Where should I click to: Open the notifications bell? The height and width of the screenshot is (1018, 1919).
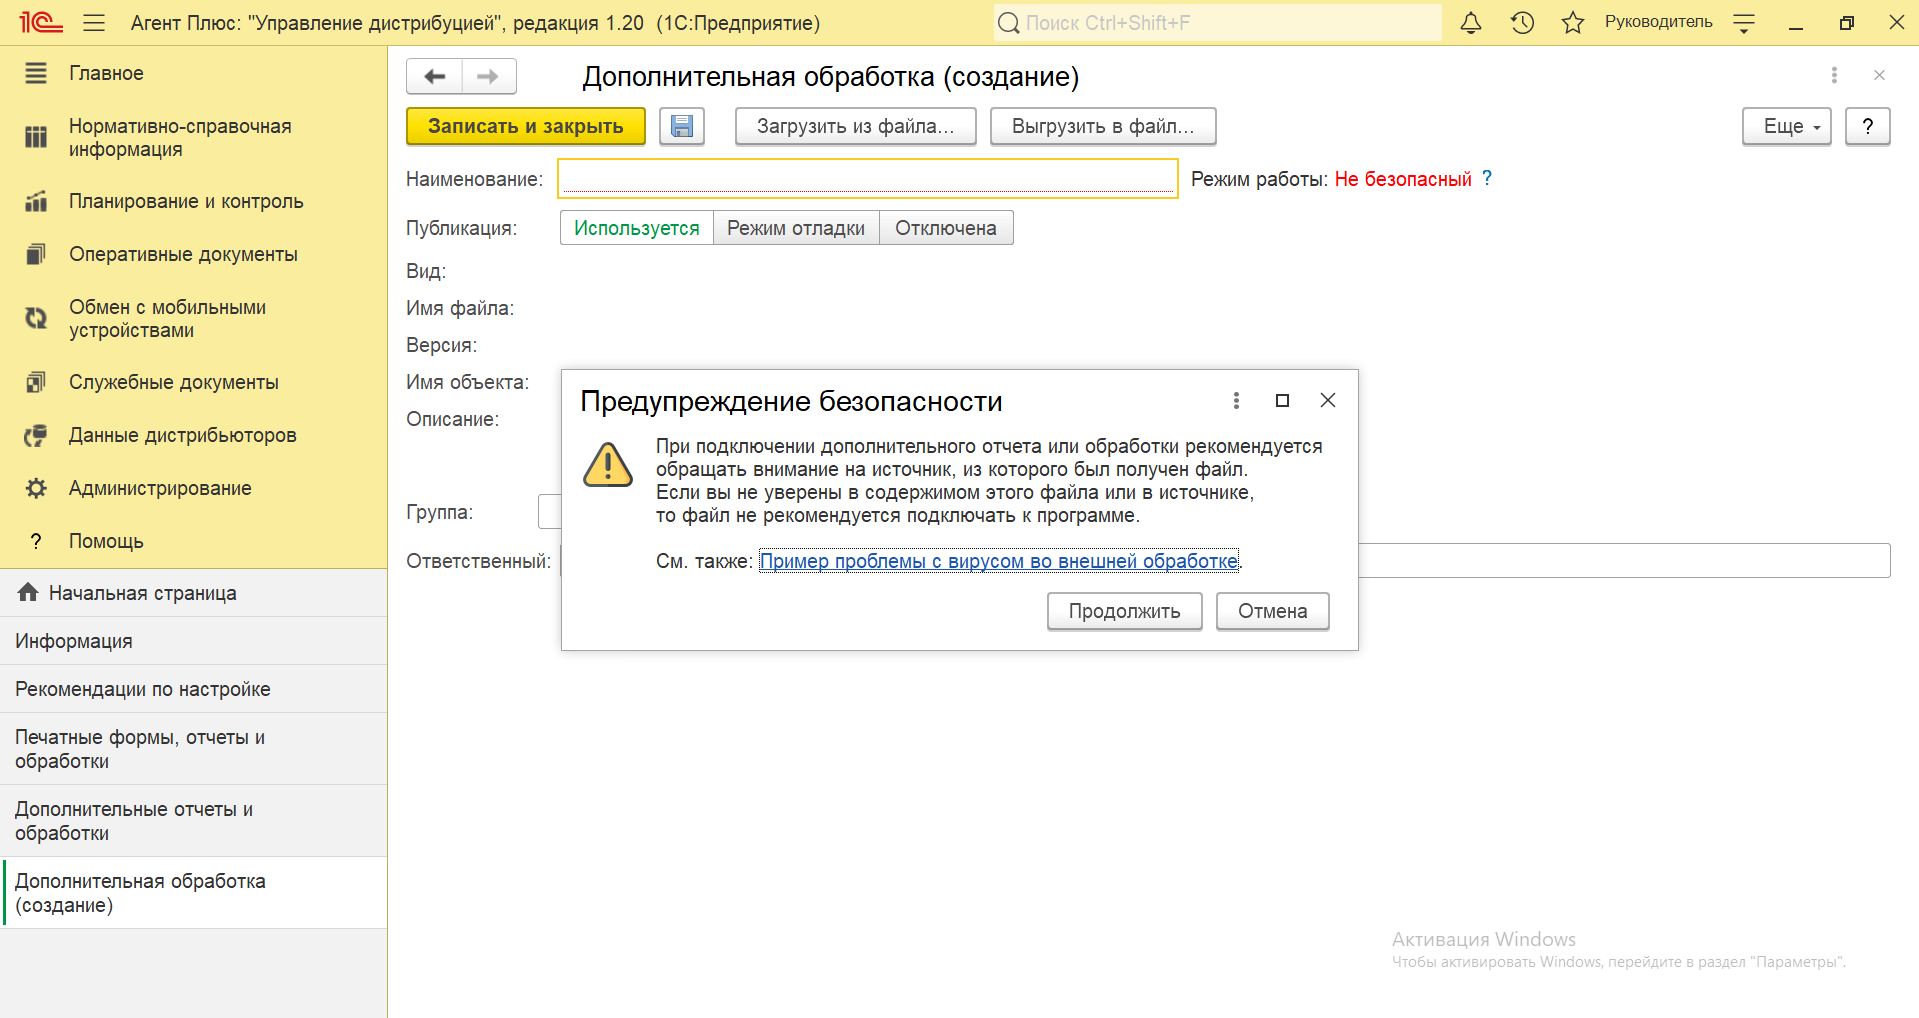[x=1470, y=23]
